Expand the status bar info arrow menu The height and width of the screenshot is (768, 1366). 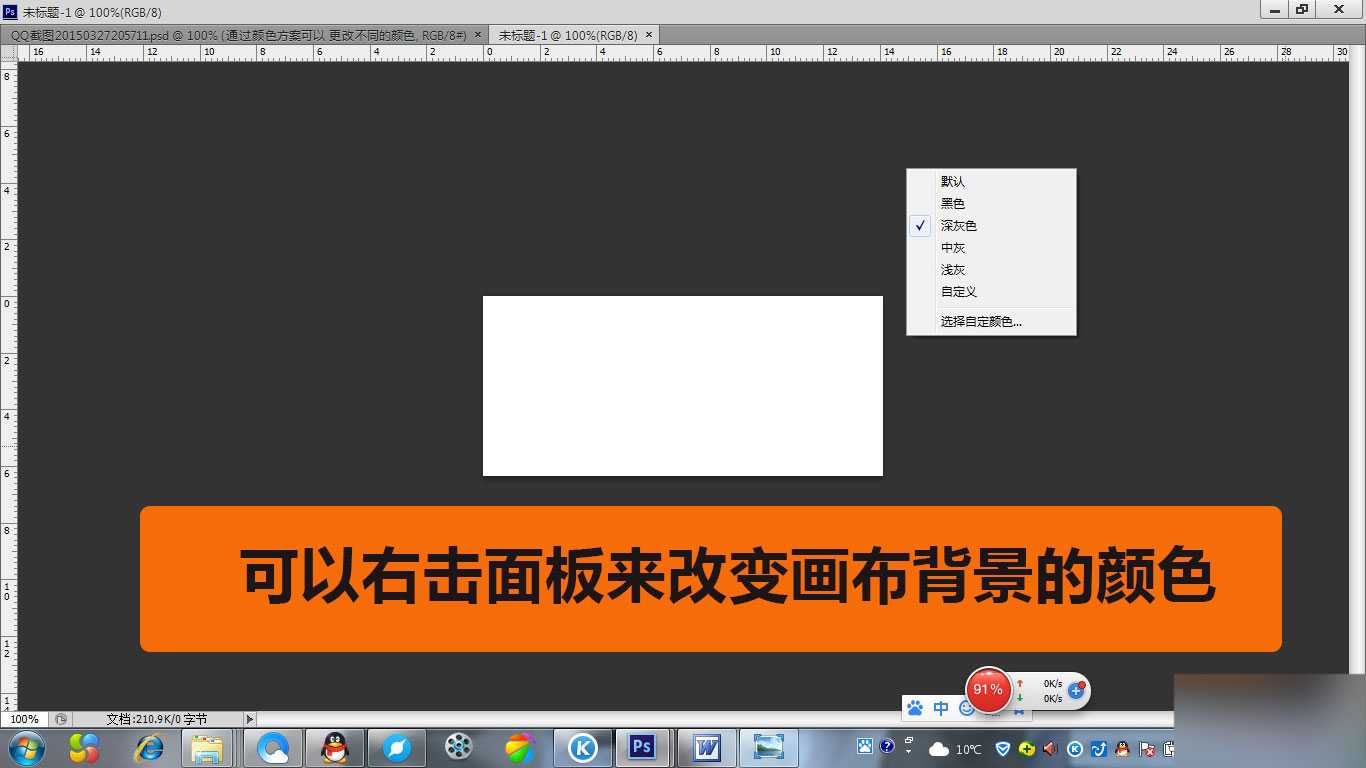(x=250, y=719)
